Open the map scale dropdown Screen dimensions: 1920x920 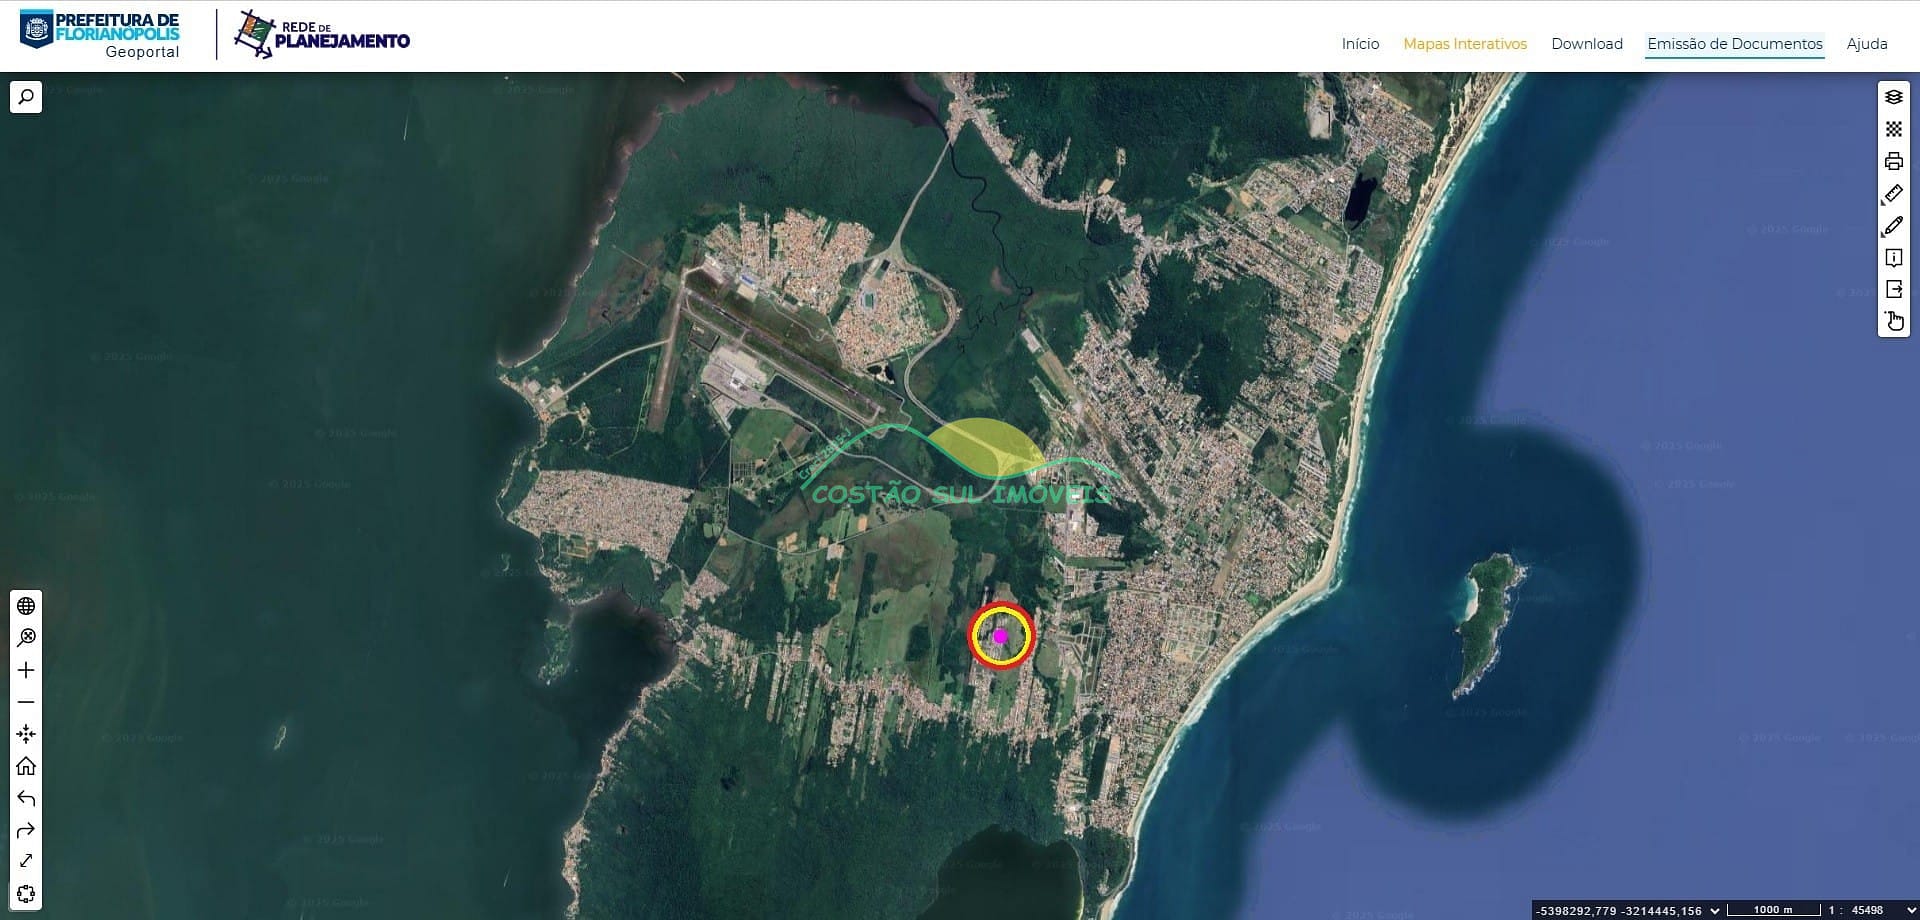pos(1910,910)
